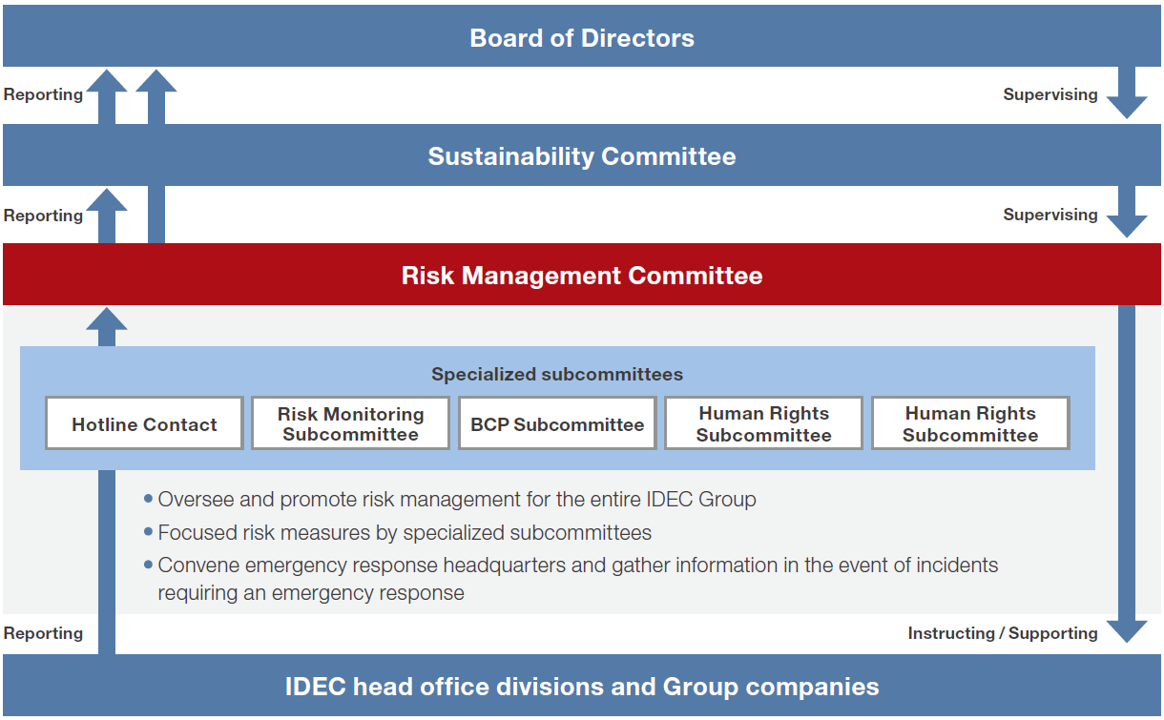1164x720 pixels.
Task: Select the Board of Directors bar
Action: tap(582, 38)
